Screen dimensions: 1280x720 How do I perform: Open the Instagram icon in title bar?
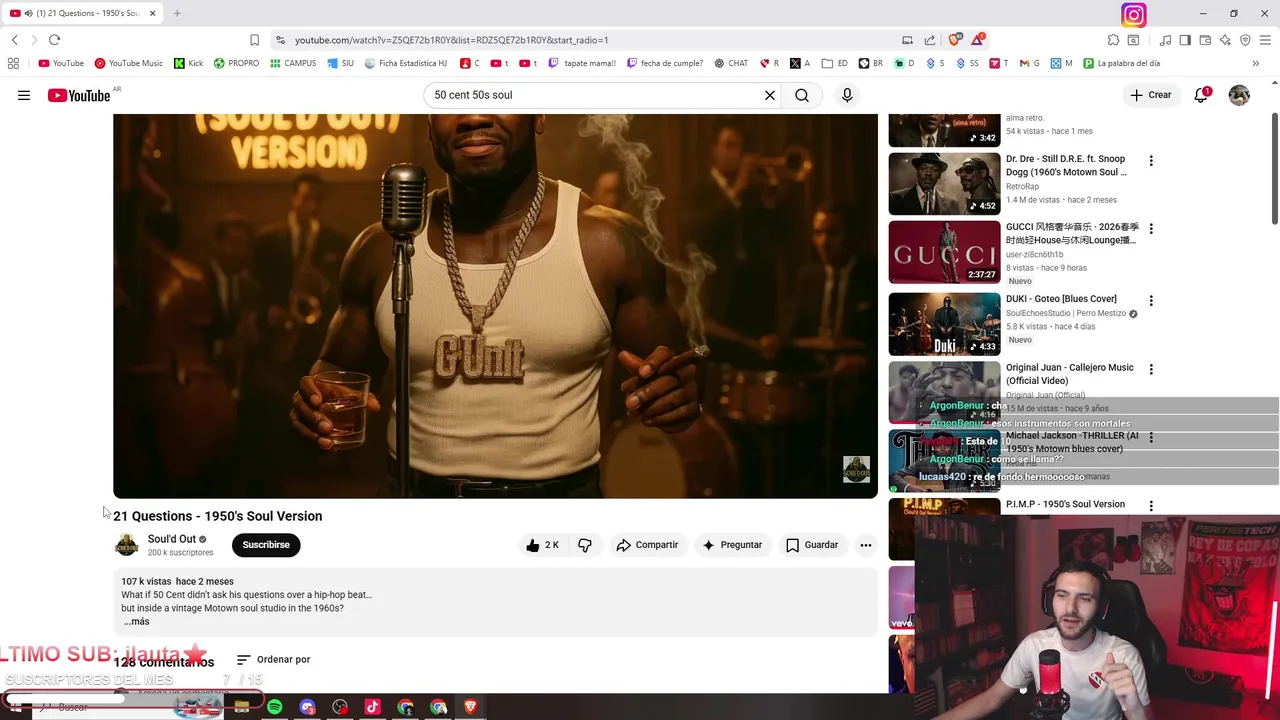(1133, 14)
